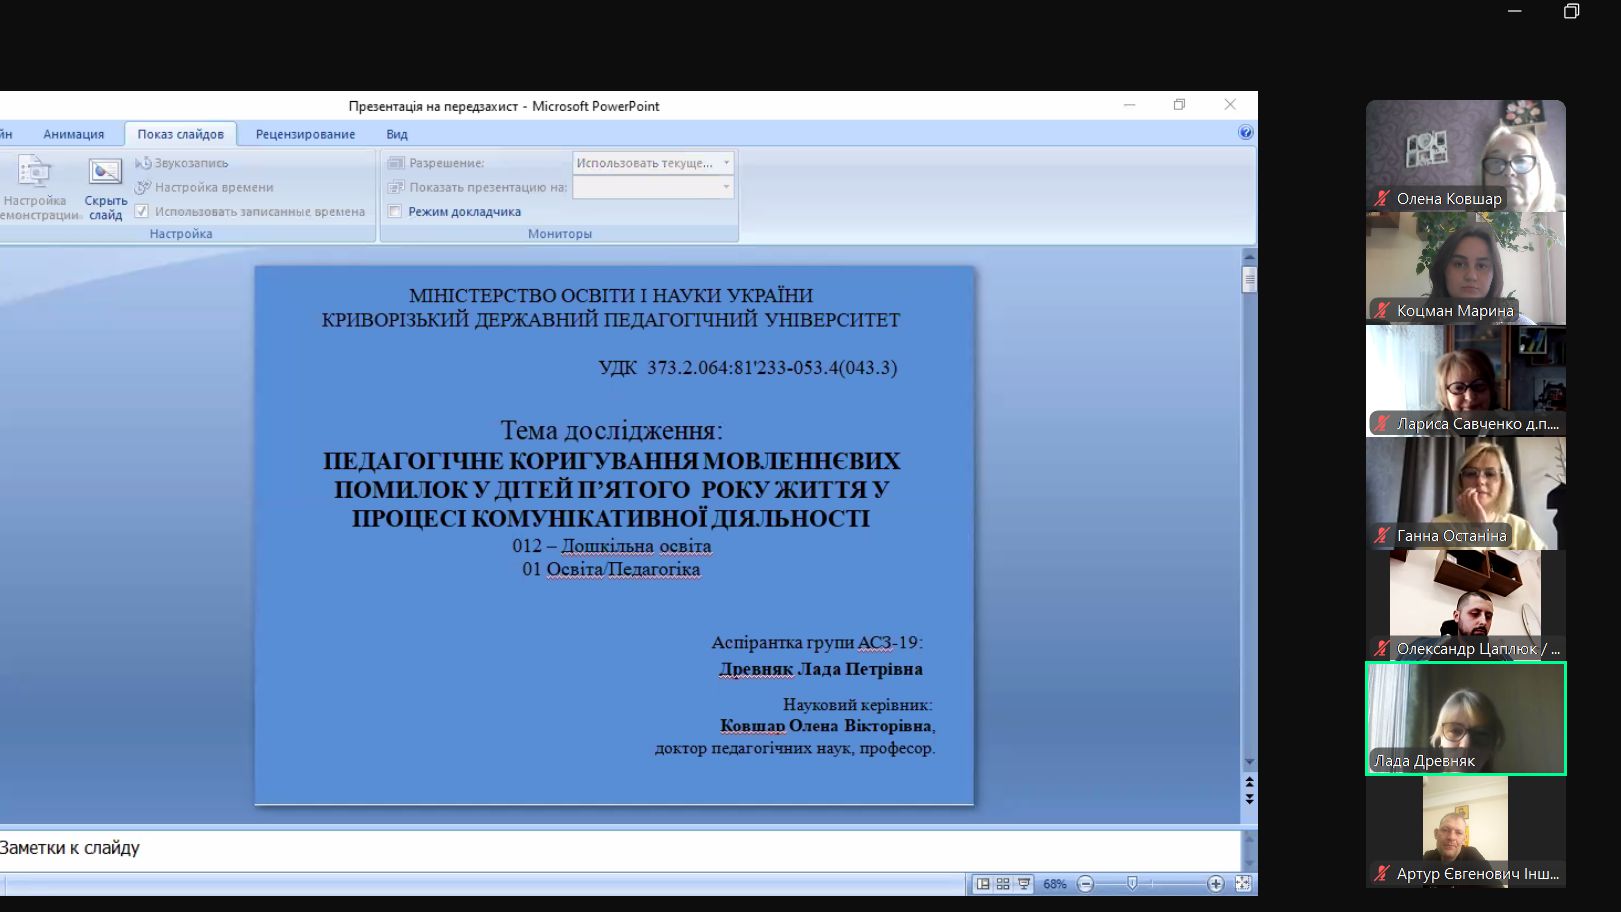
Task: Select Олена Ковшар's video thumbnail
Action: 1465,155
